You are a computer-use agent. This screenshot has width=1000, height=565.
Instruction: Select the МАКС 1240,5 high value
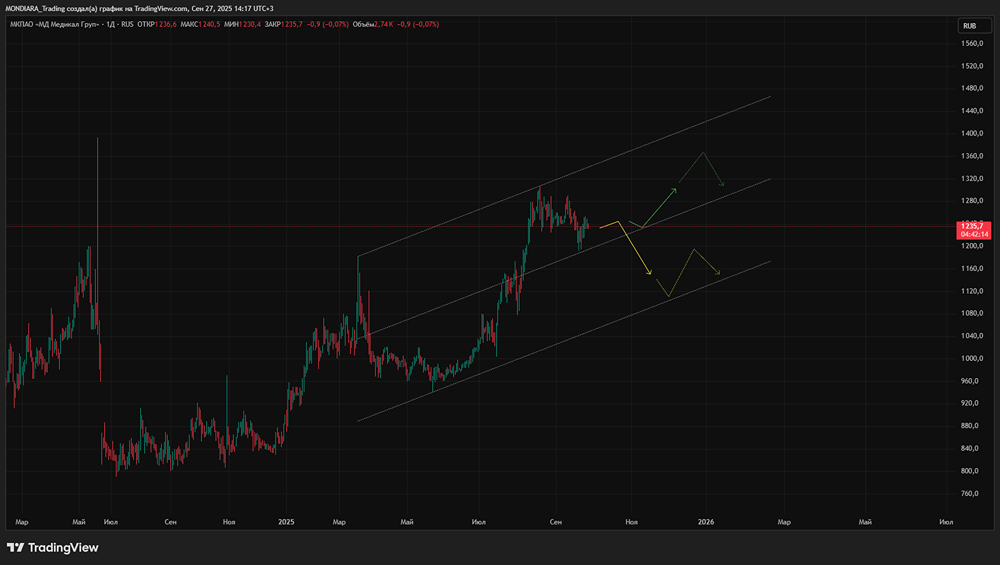200,24
